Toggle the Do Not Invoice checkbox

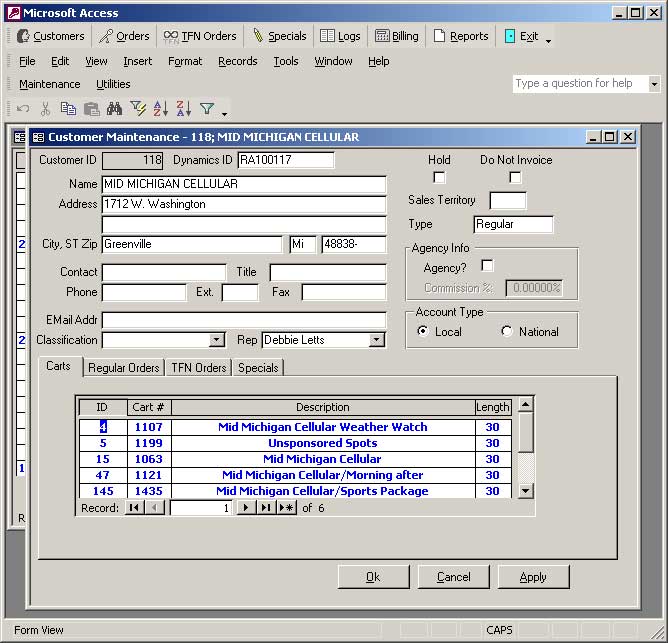point(515,177)
